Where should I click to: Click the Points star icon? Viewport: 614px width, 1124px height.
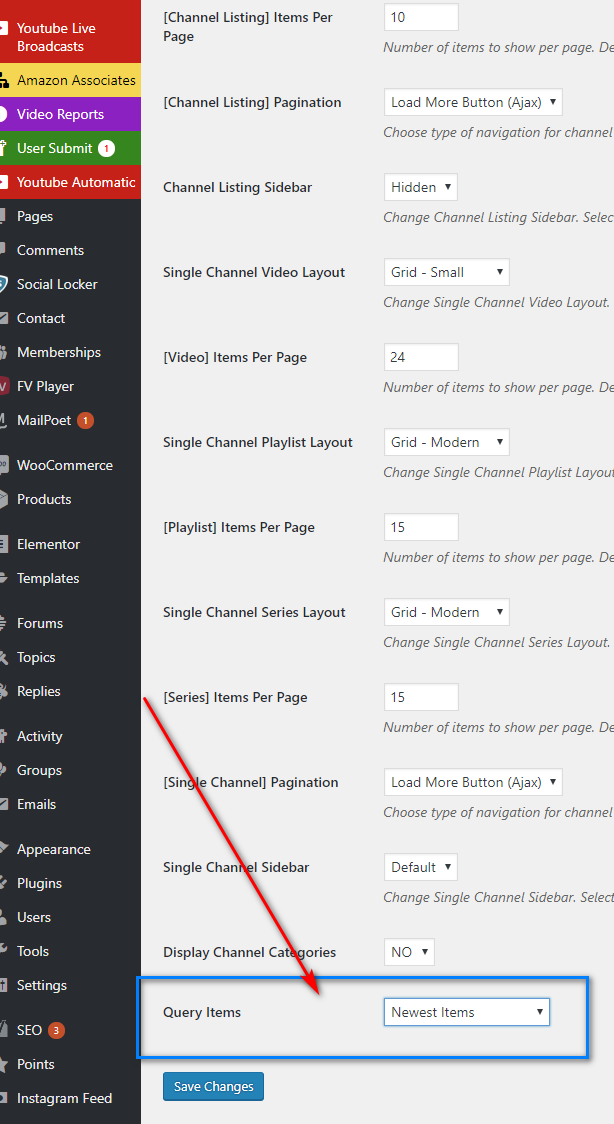(x=4, y=1064)
